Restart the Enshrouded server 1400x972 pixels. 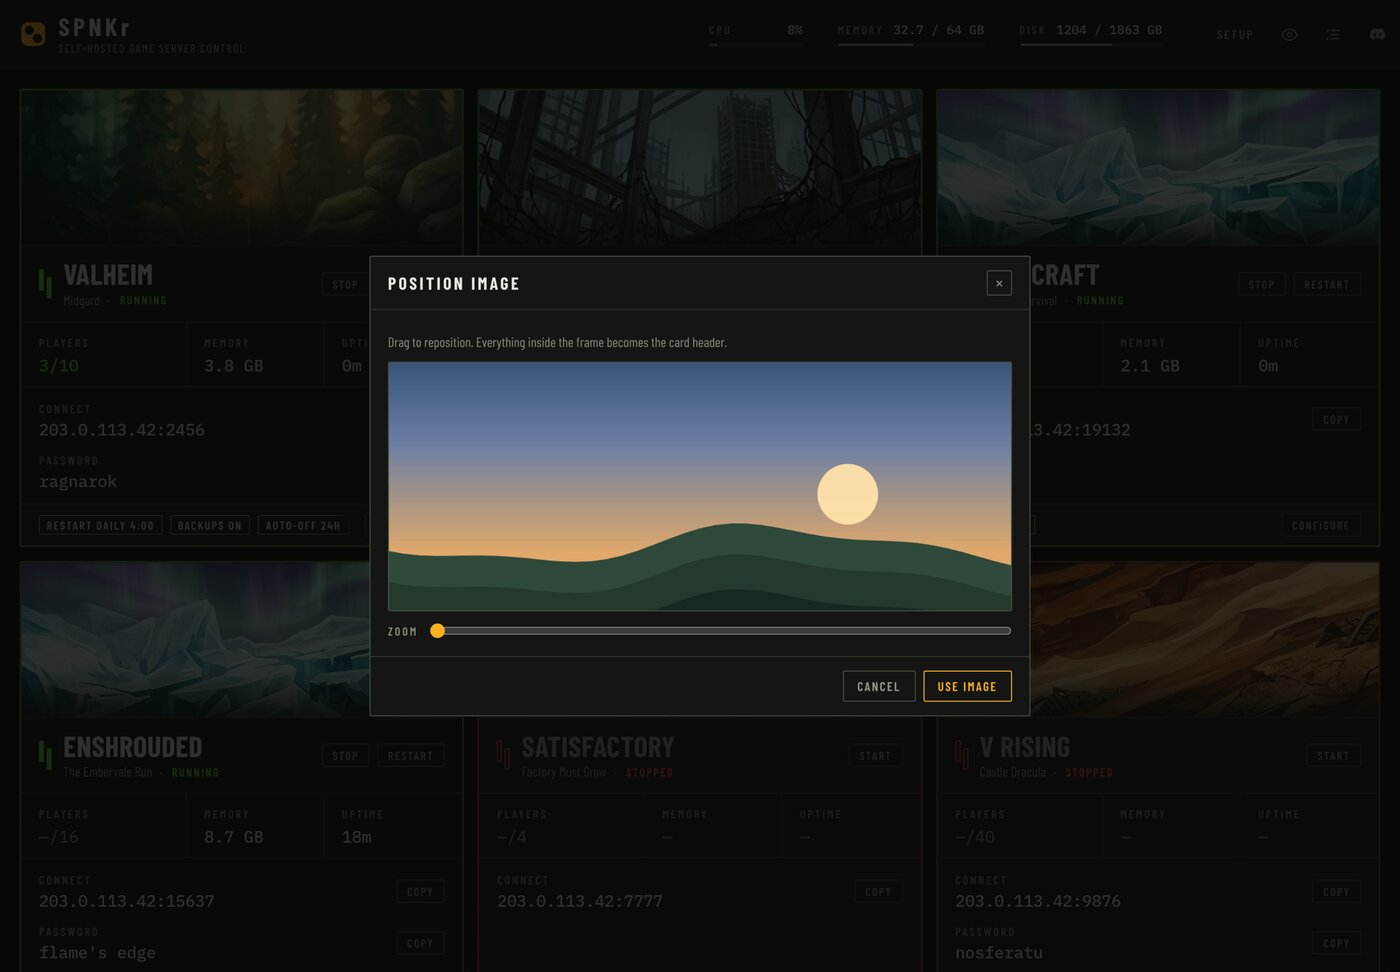point(411,756)
